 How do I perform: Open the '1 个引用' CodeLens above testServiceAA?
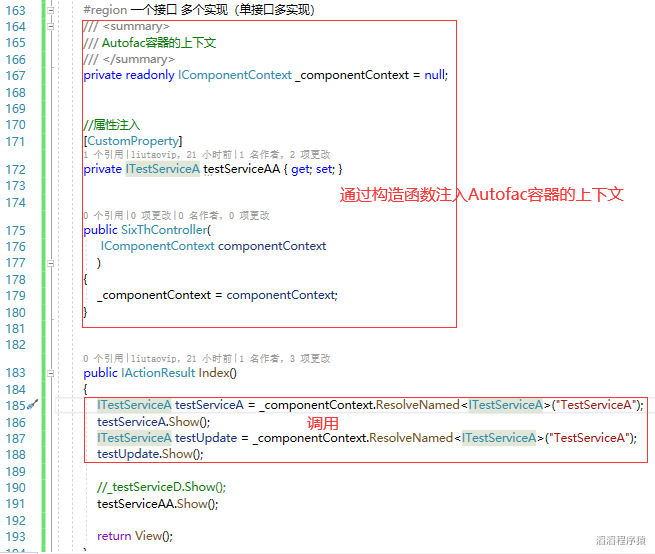click(x=103, y=155)
